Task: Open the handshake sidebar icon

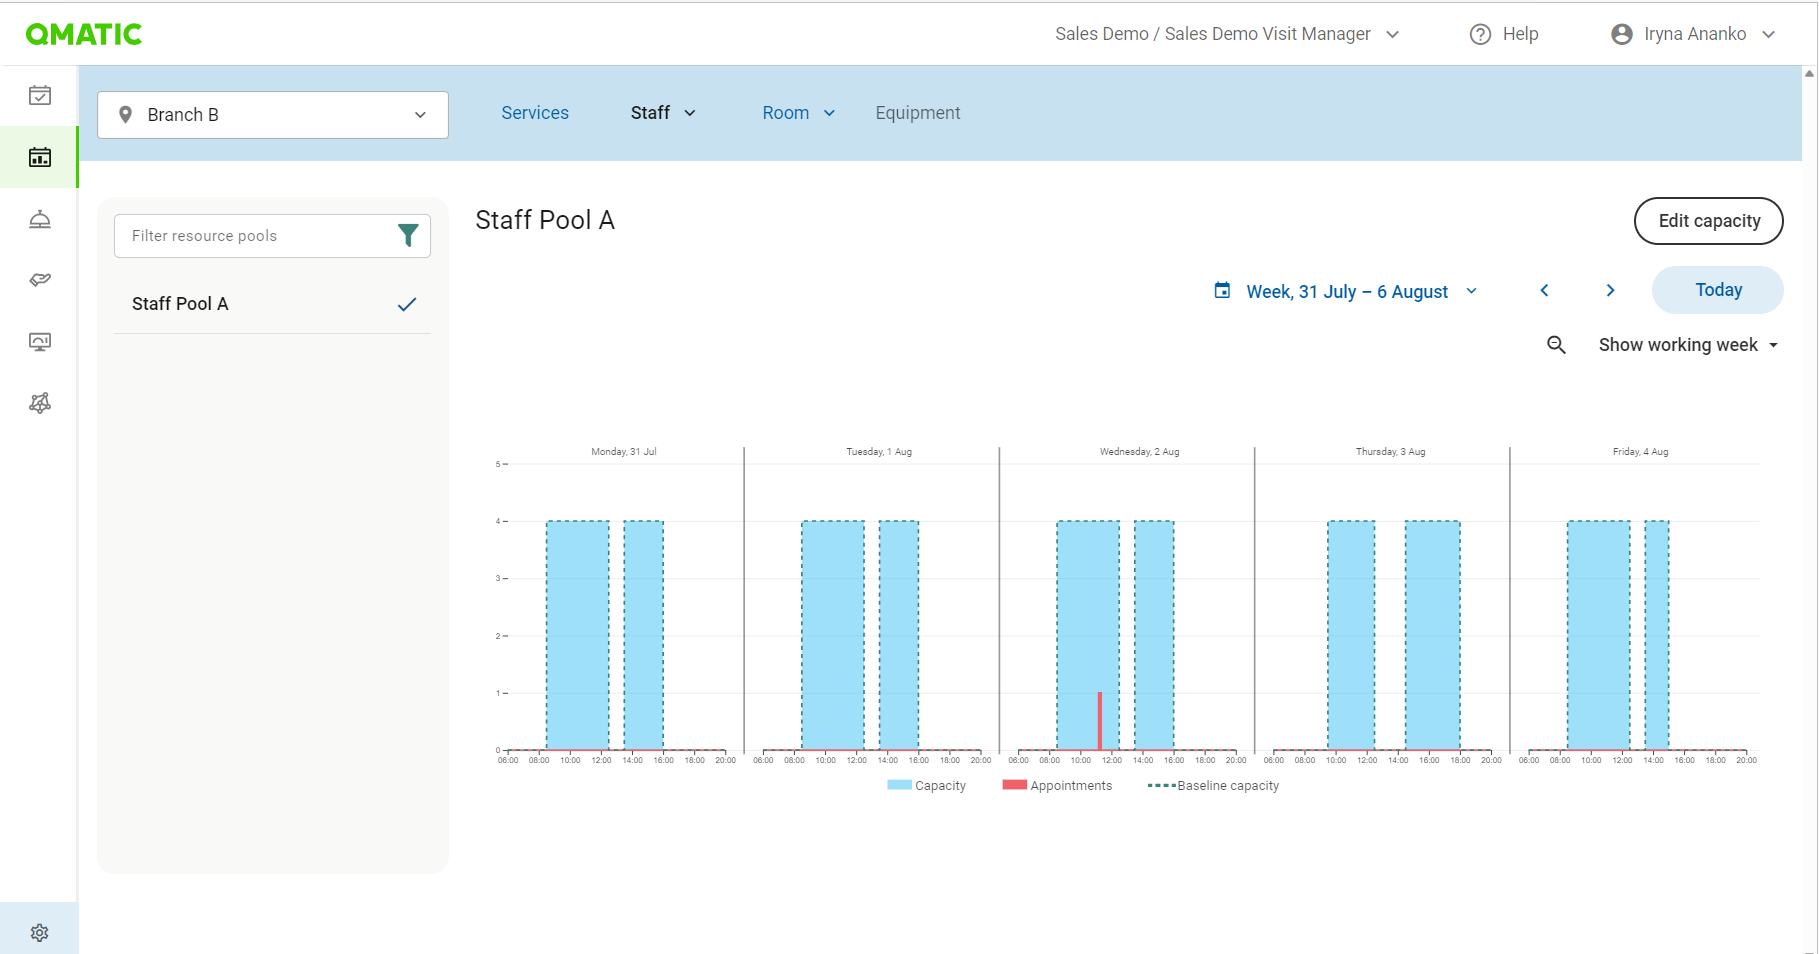Action: tap(40, 280)
